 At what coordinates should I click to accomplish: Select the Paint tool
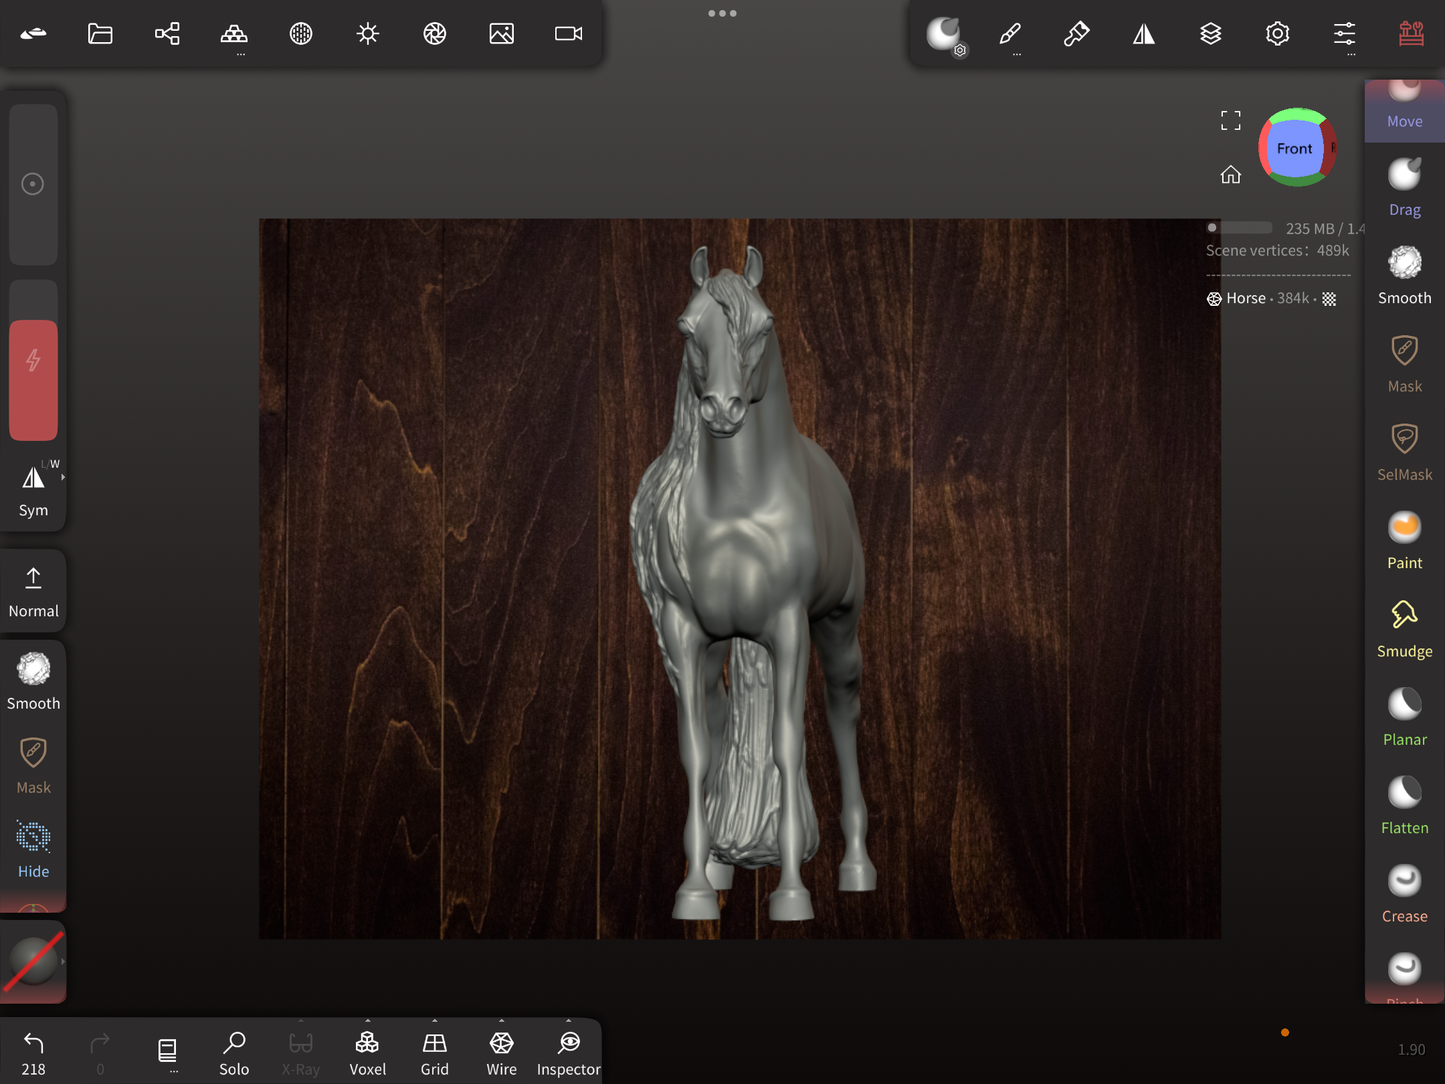[1404, 540]
